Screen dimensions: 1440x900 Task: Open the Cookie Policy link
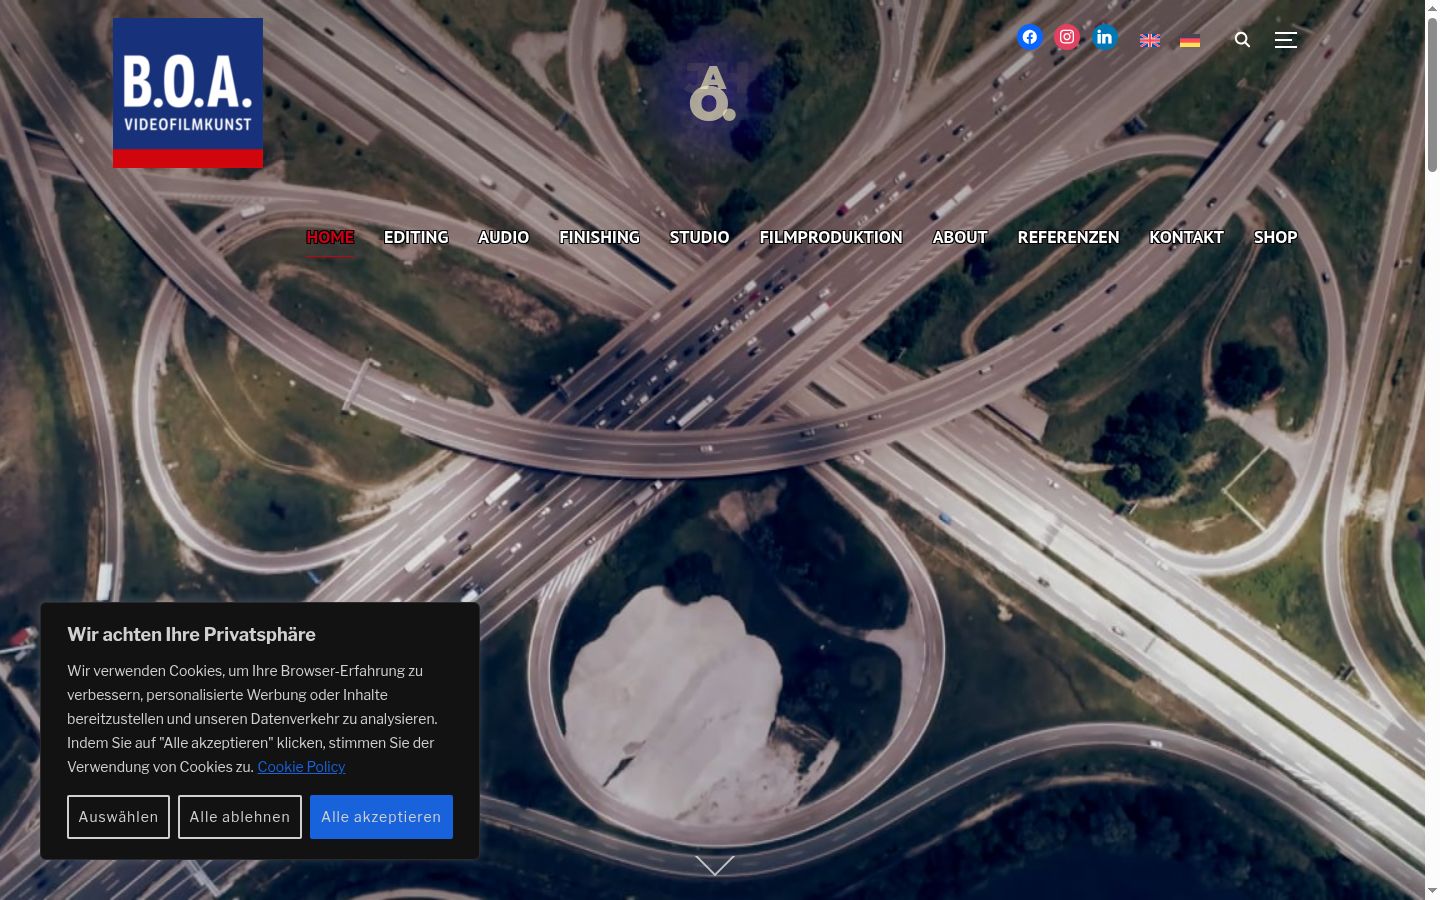(x=301, y=767)
